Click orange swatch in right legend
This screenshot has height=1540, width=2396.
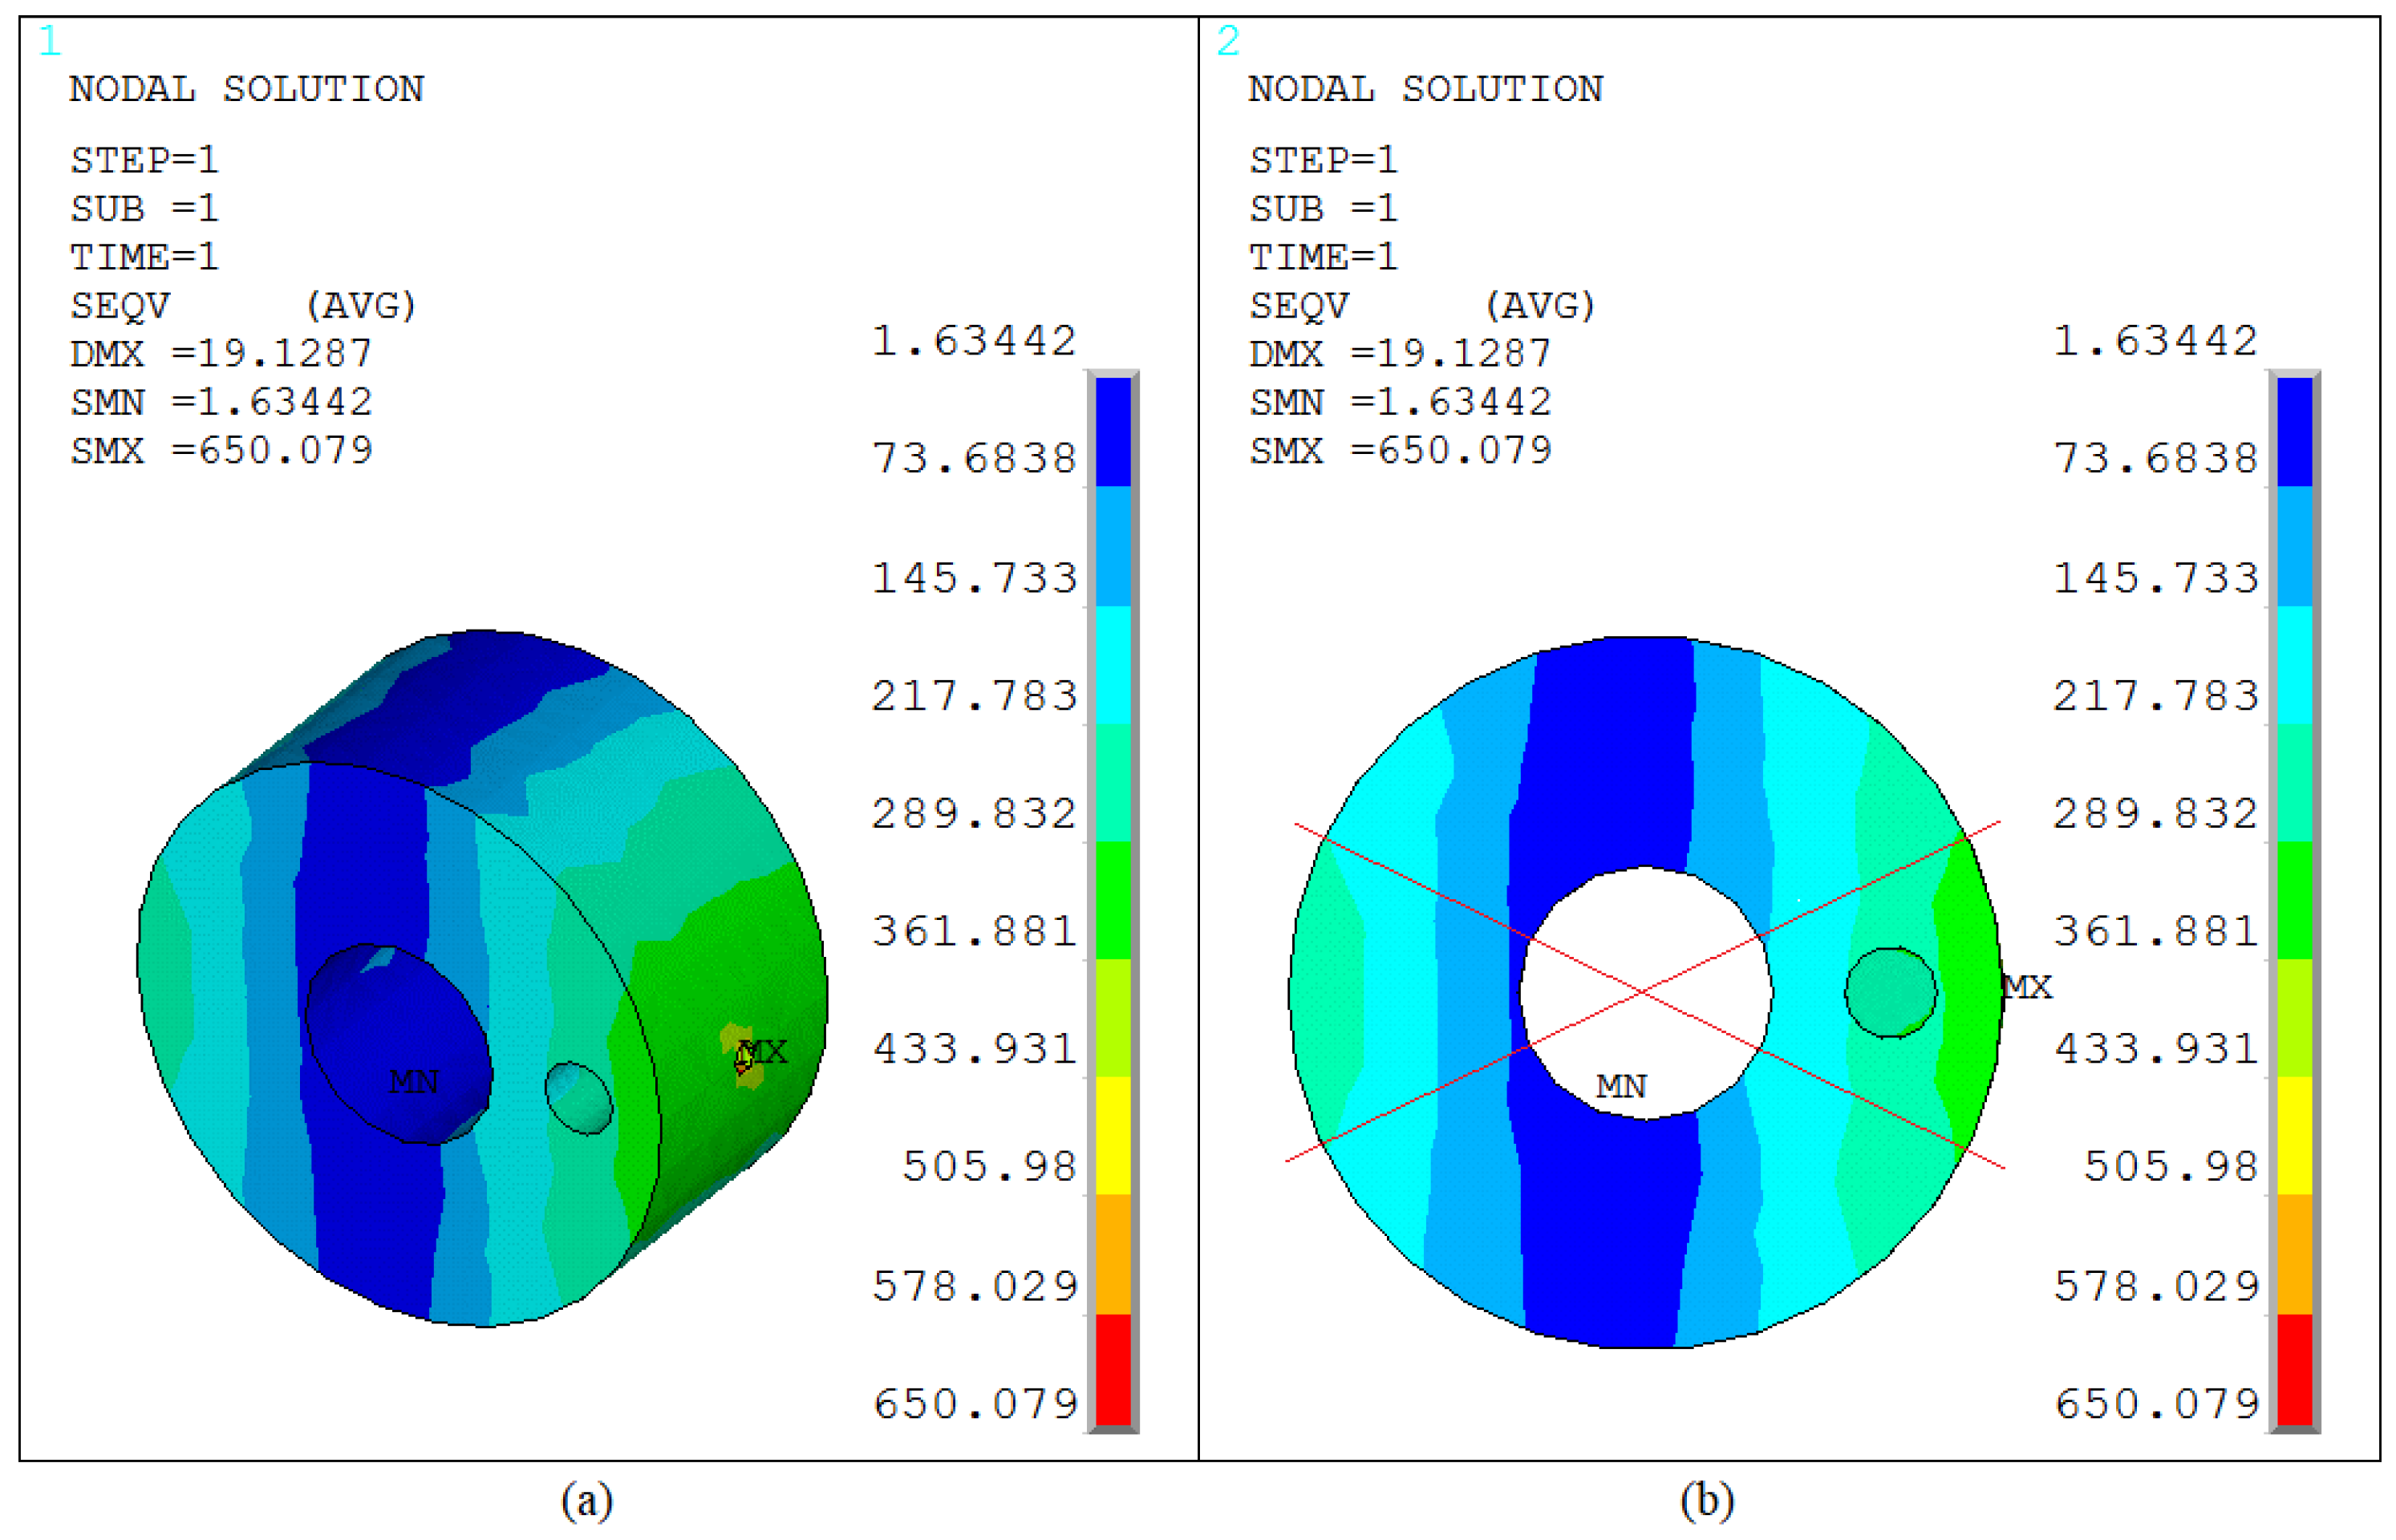pos(2295,1253)
